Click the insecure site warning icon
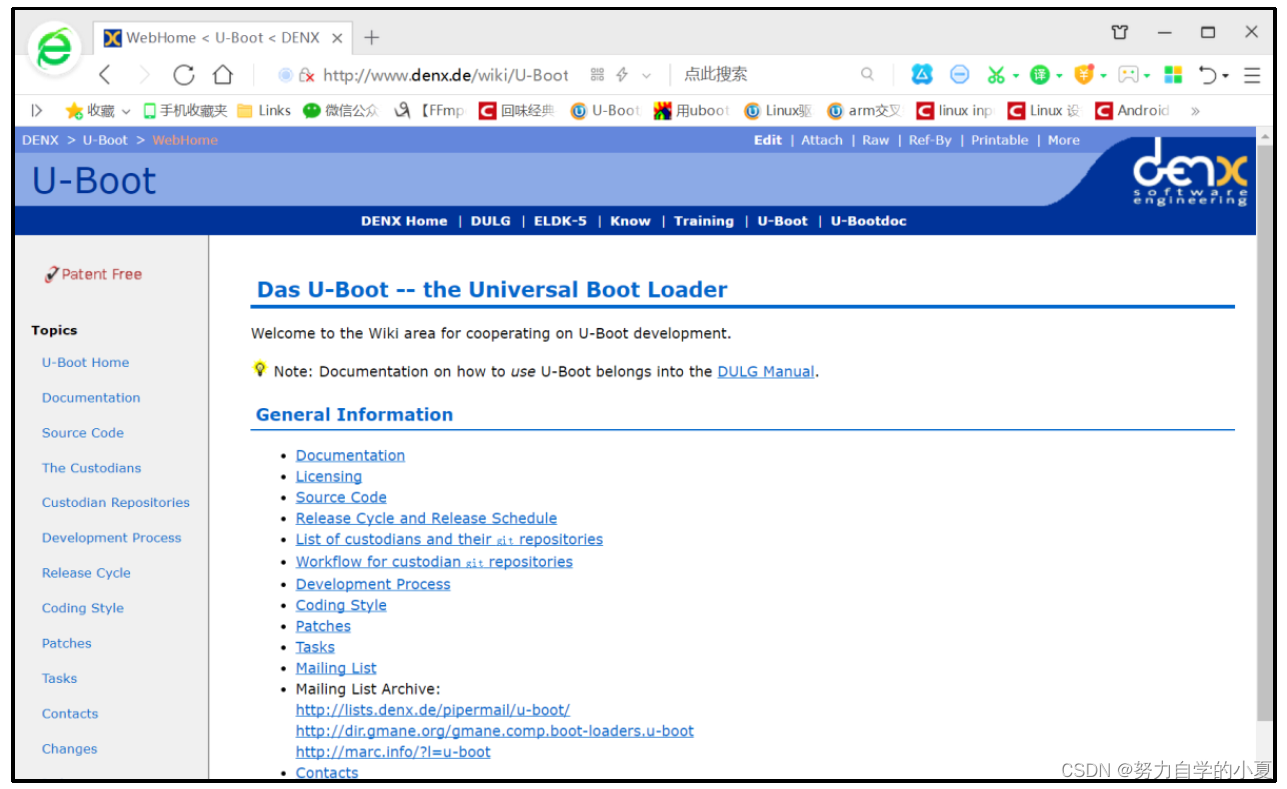1287x789 pixels. point(307,75)
